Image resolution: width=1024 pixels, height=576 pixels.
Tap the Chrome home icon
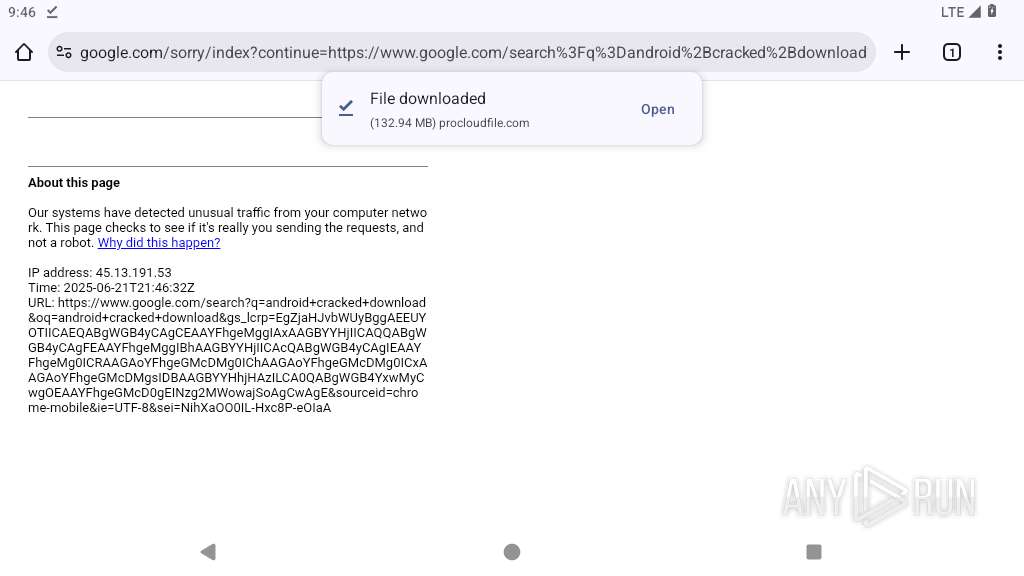click(x=24, y=52)
